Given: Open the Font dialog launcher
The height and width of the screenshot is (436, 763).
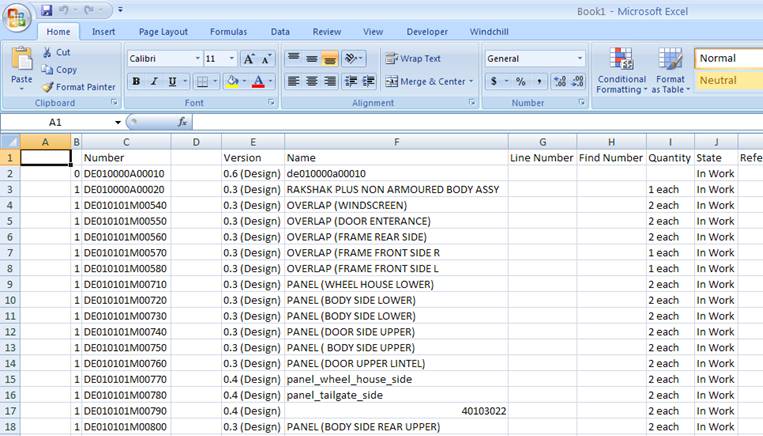Looking at the screenshot, I should (x=271, y=102).
